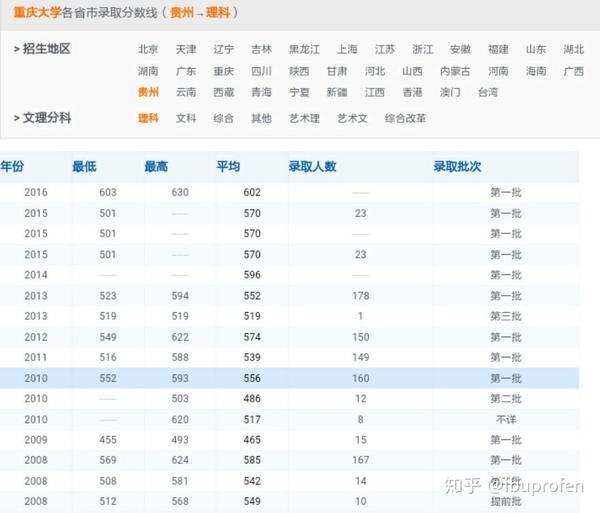Pick 香港 region
This screenshot has width=600, height=513.
[412, 92]
